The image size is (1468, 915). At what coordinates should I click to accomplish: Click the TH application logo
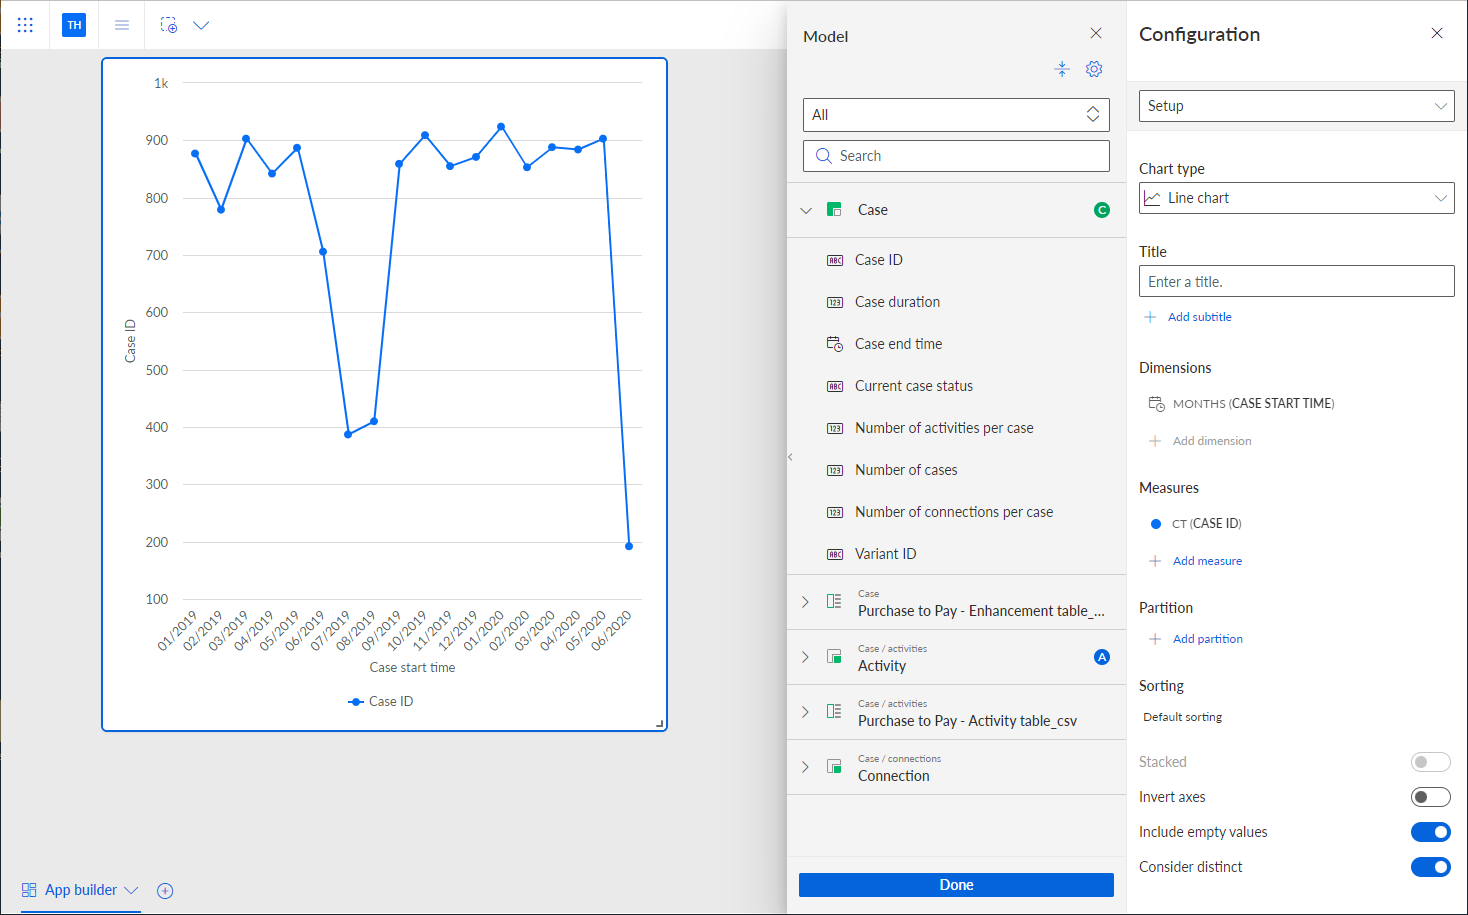click(74, 25)
